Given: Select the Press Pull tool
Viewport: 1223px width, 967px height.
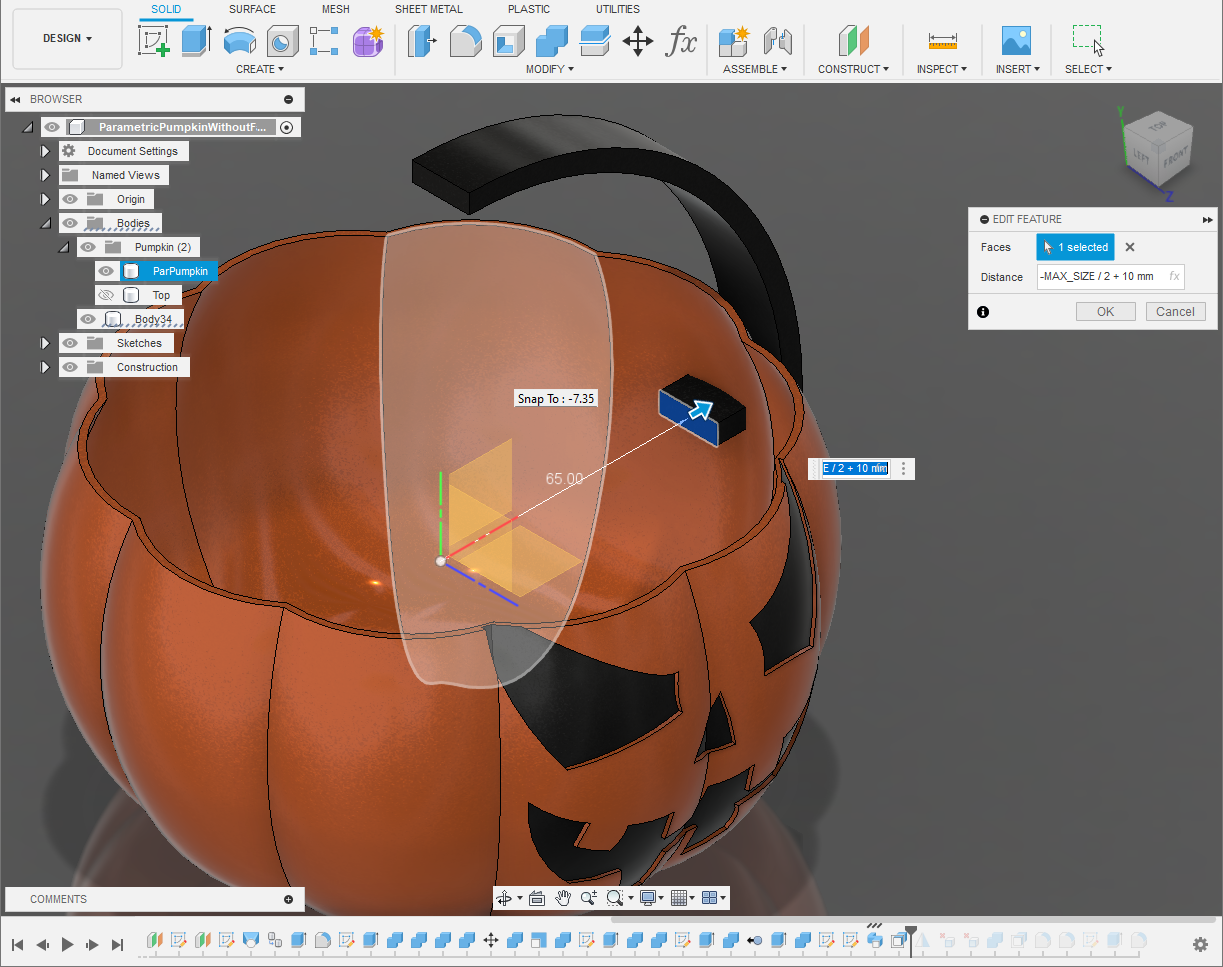Looking at the screenshot, I should pos(423,41).
